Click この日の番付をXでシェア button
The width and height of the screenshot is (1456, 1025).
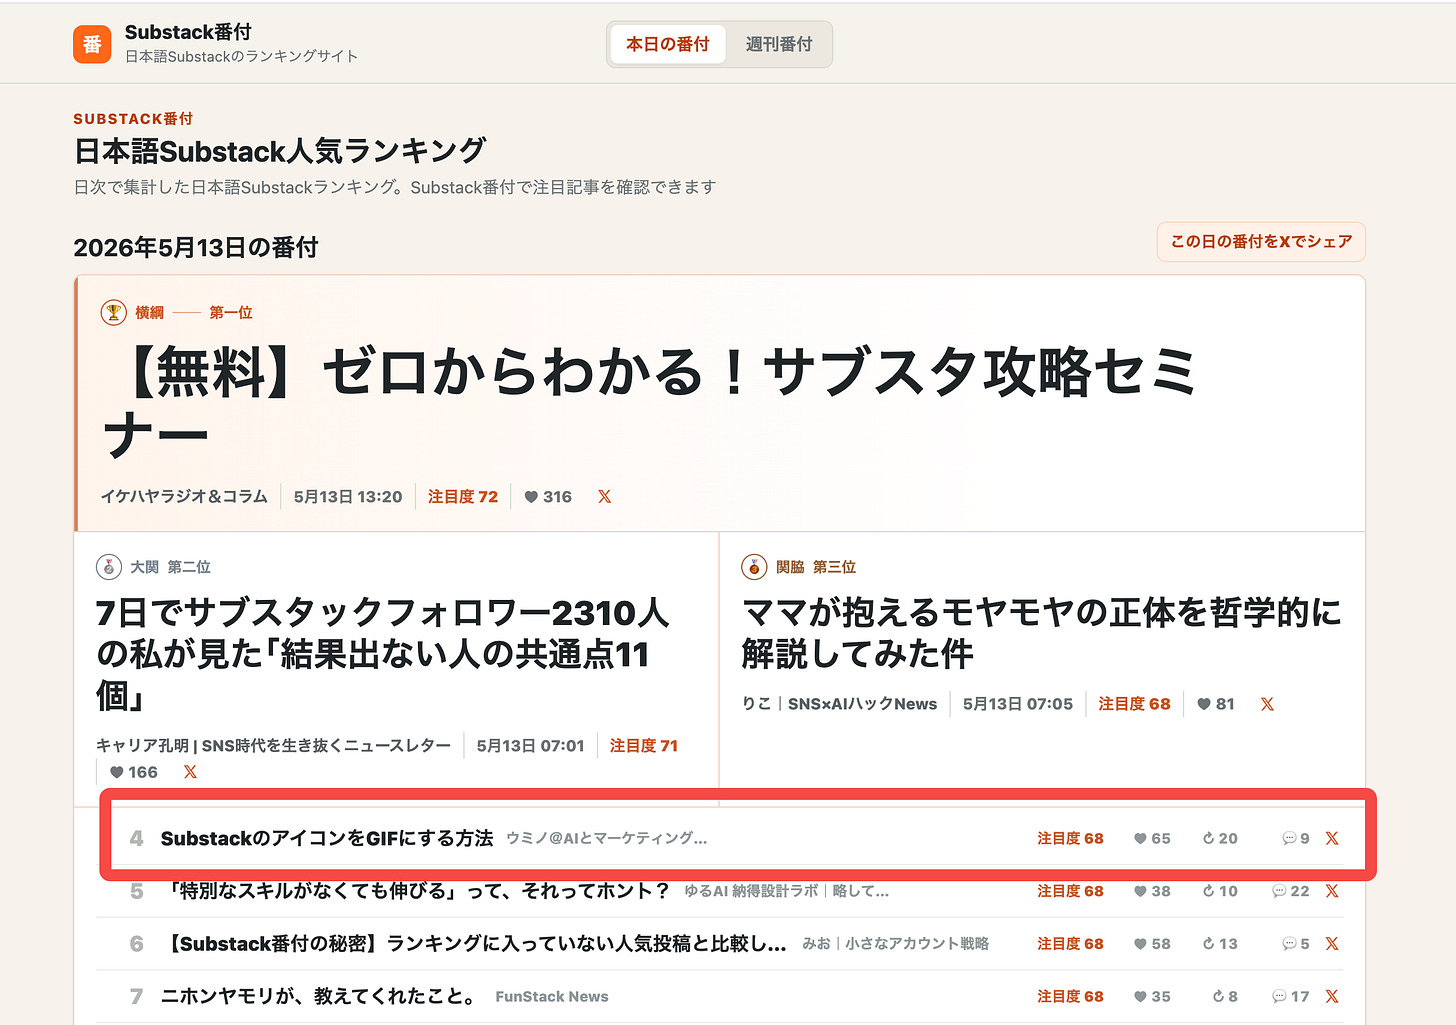(1261, 242)
